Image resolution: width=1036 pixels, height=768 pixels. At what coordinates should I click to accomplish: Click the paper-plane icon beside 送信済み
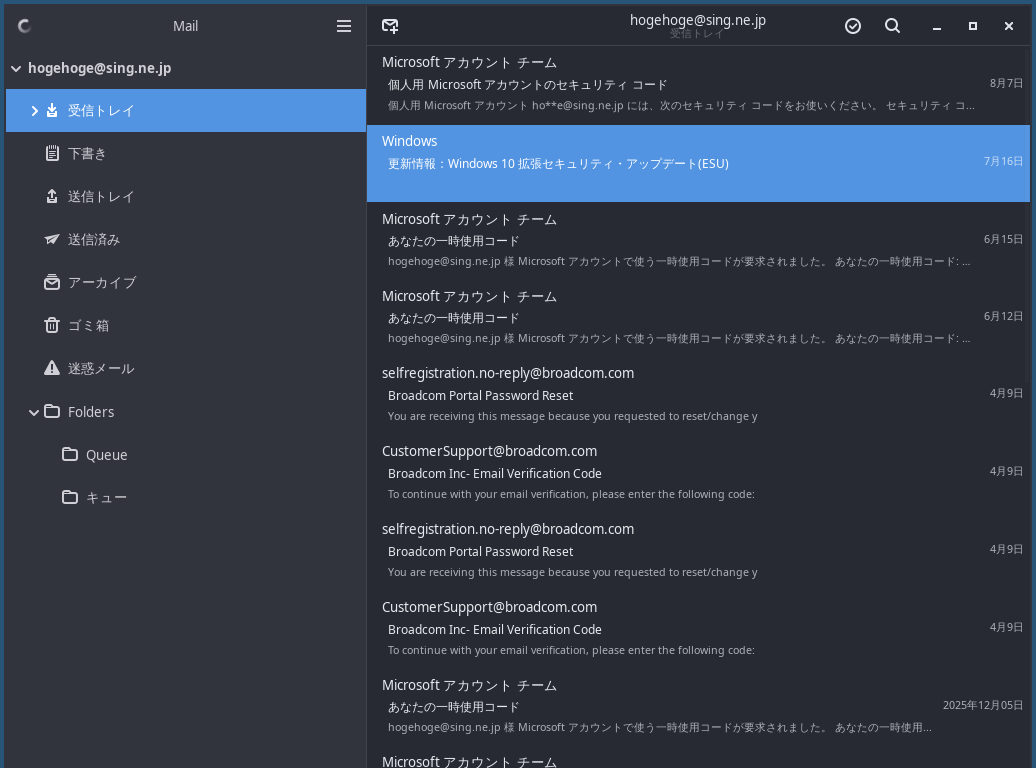(52, 239)
